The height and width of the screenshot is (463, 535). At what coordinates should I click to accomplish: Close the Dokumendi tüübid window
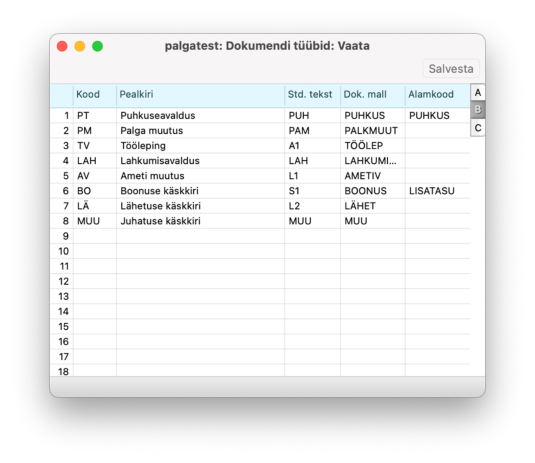[62, 46]
